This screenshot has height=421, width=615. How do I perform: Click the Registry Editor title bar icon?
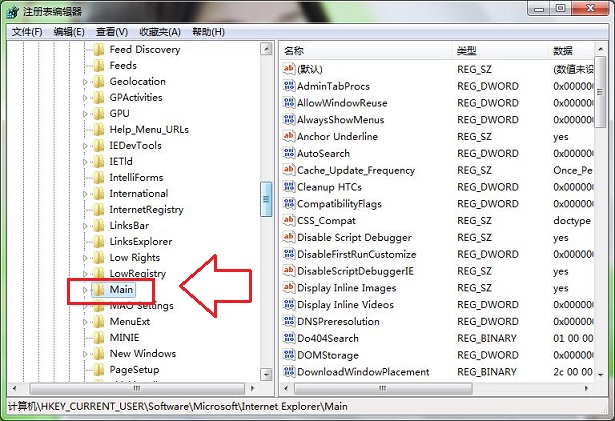click(13, 12)
